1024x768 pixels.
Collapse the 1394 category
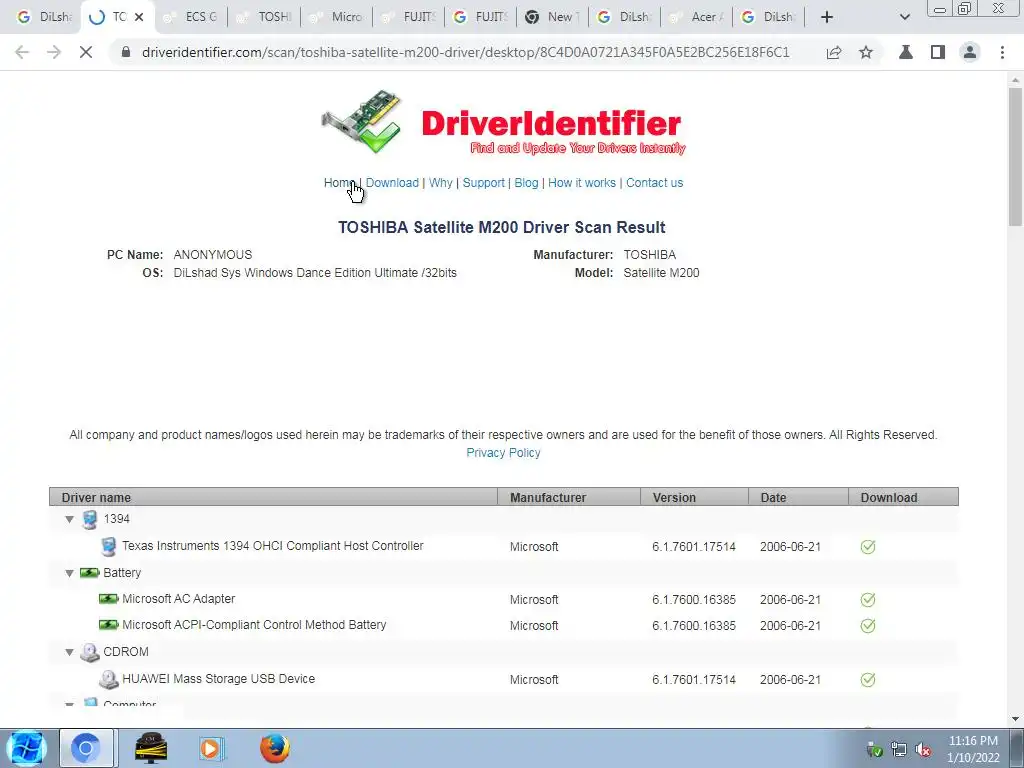click(69, 519)
